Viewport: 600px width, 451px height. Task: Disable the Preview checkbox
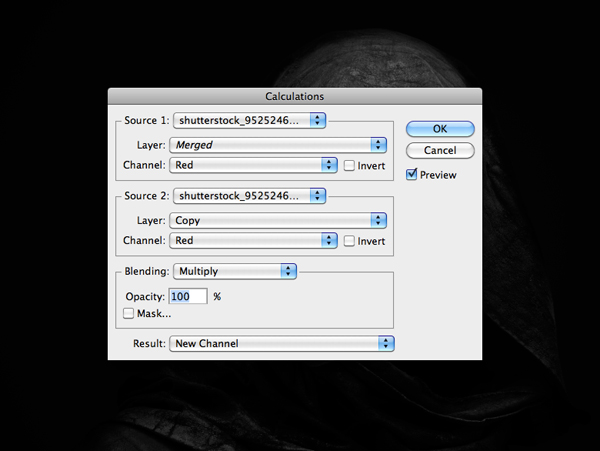coord(412,175)
